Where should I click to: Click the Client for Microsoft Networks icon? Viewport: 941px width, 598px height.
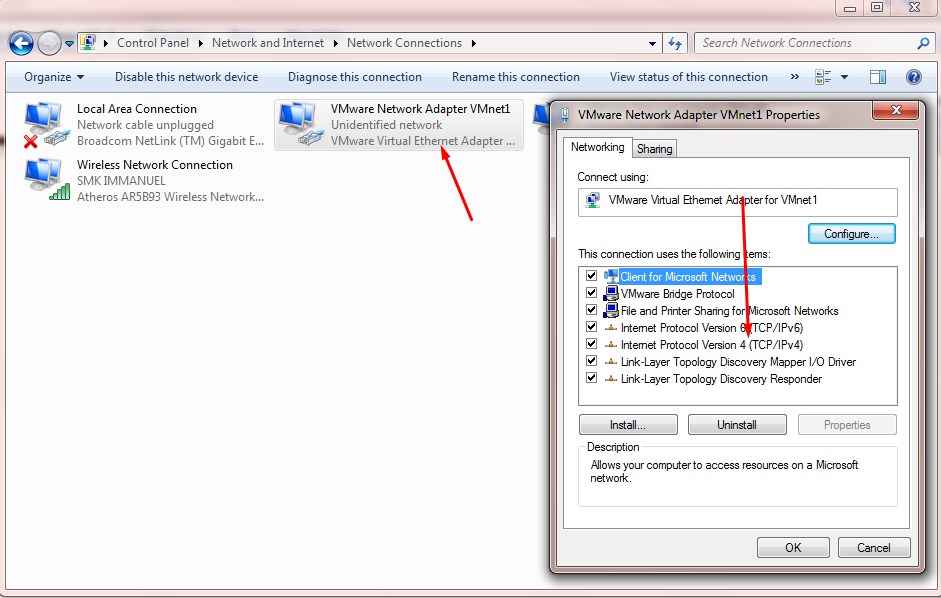pos(611,276)
